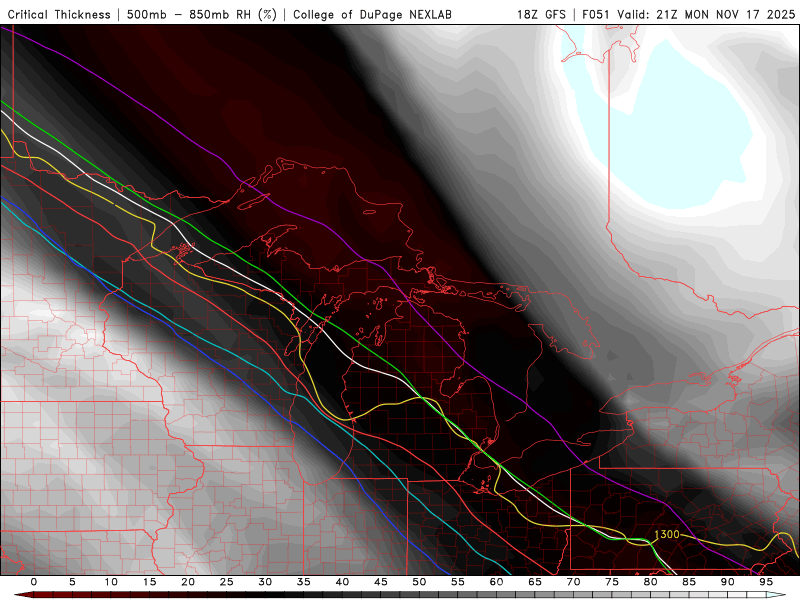Image resolution: width=800 pixels, height=600 pixels.
Task: Click the "80" value on the color scale
Action: pyautogui.click(x=651, y=582)
